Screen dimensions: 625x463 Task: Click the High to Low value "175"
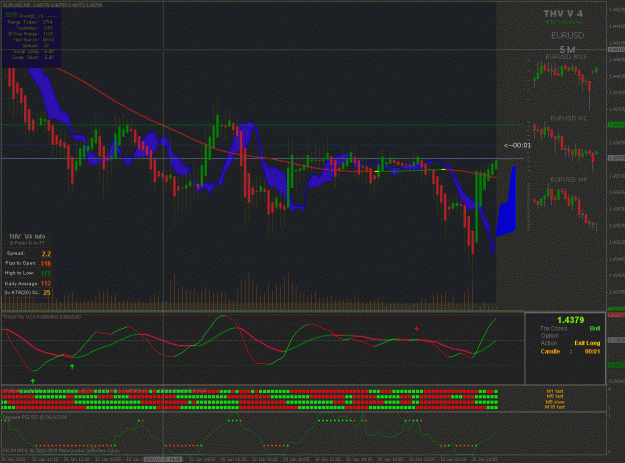(46, 273)
